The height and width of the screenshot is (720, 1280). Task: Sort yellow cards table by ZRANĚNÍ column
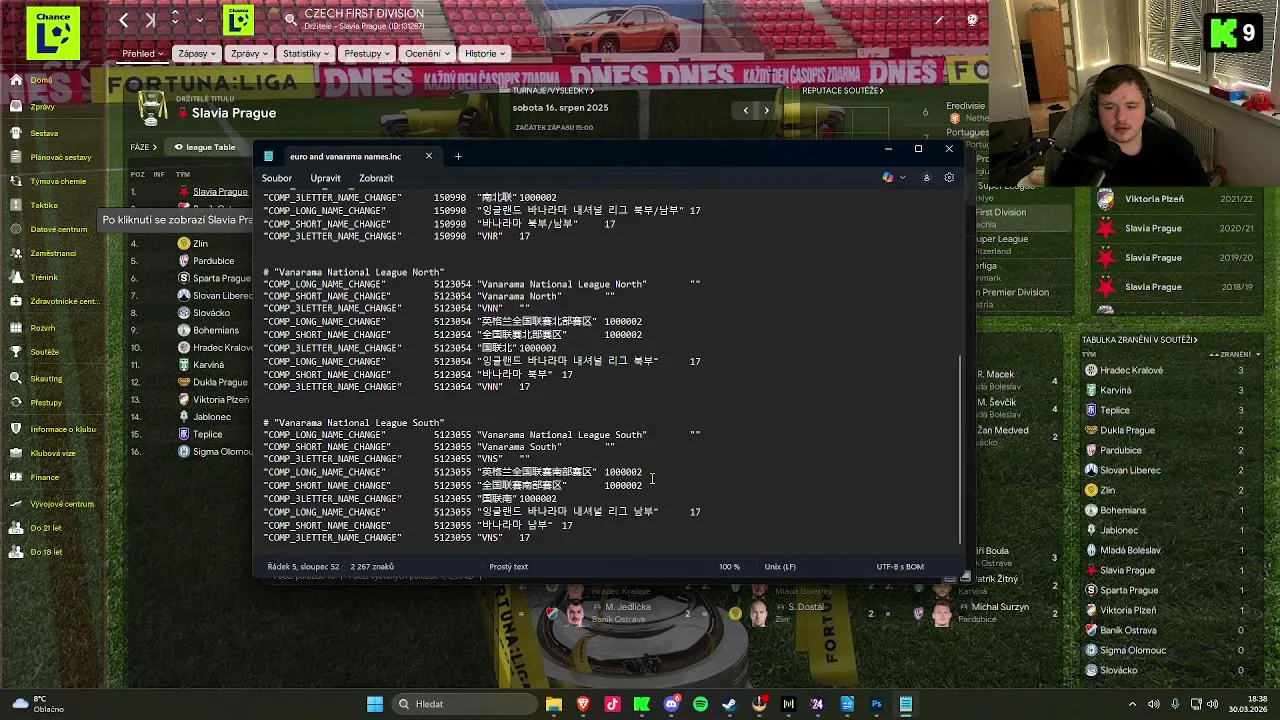1236,355
